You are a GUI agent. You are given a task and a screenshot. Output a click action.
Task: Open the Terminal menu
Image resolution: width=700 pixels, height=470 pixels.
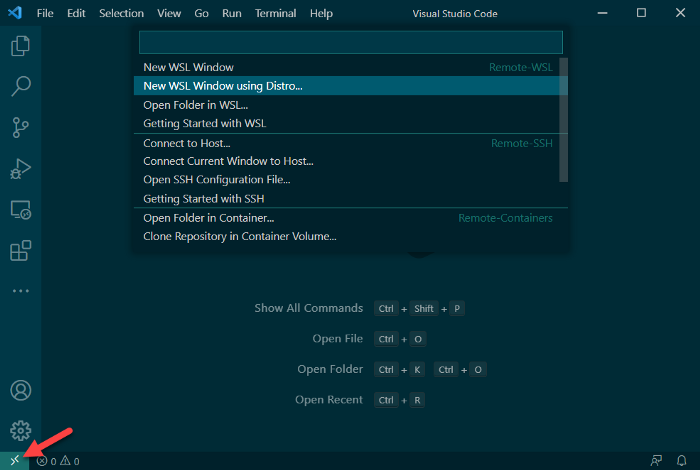tap(275, 14)
